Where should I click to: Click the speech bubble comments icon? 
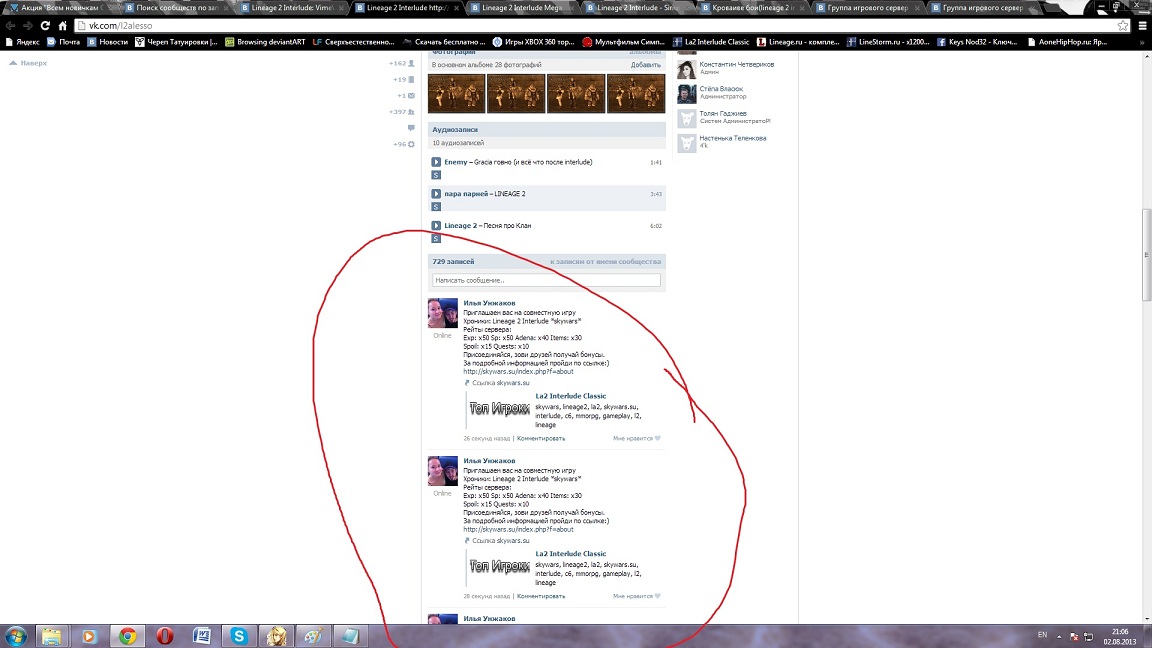(x=411, y=128)
